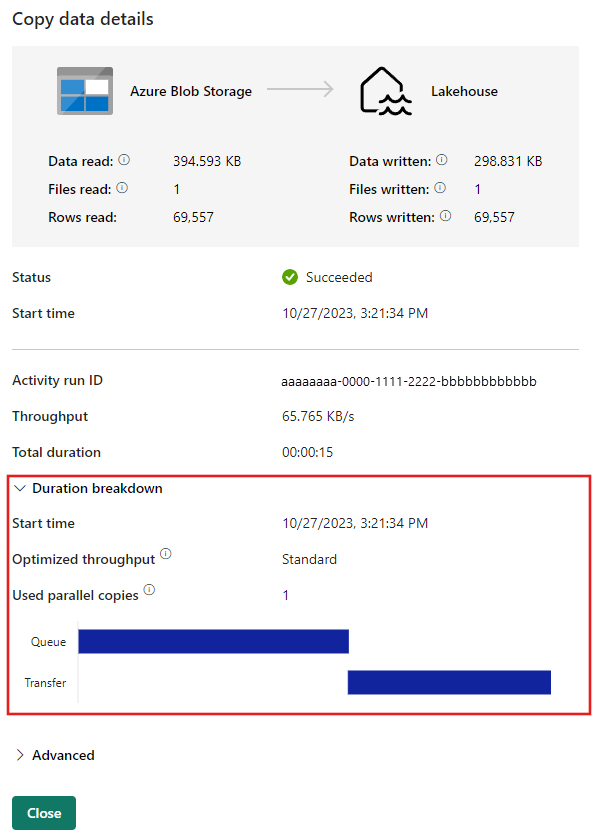Click the Queue duration bar
The image size is (598, 836).
213,641
